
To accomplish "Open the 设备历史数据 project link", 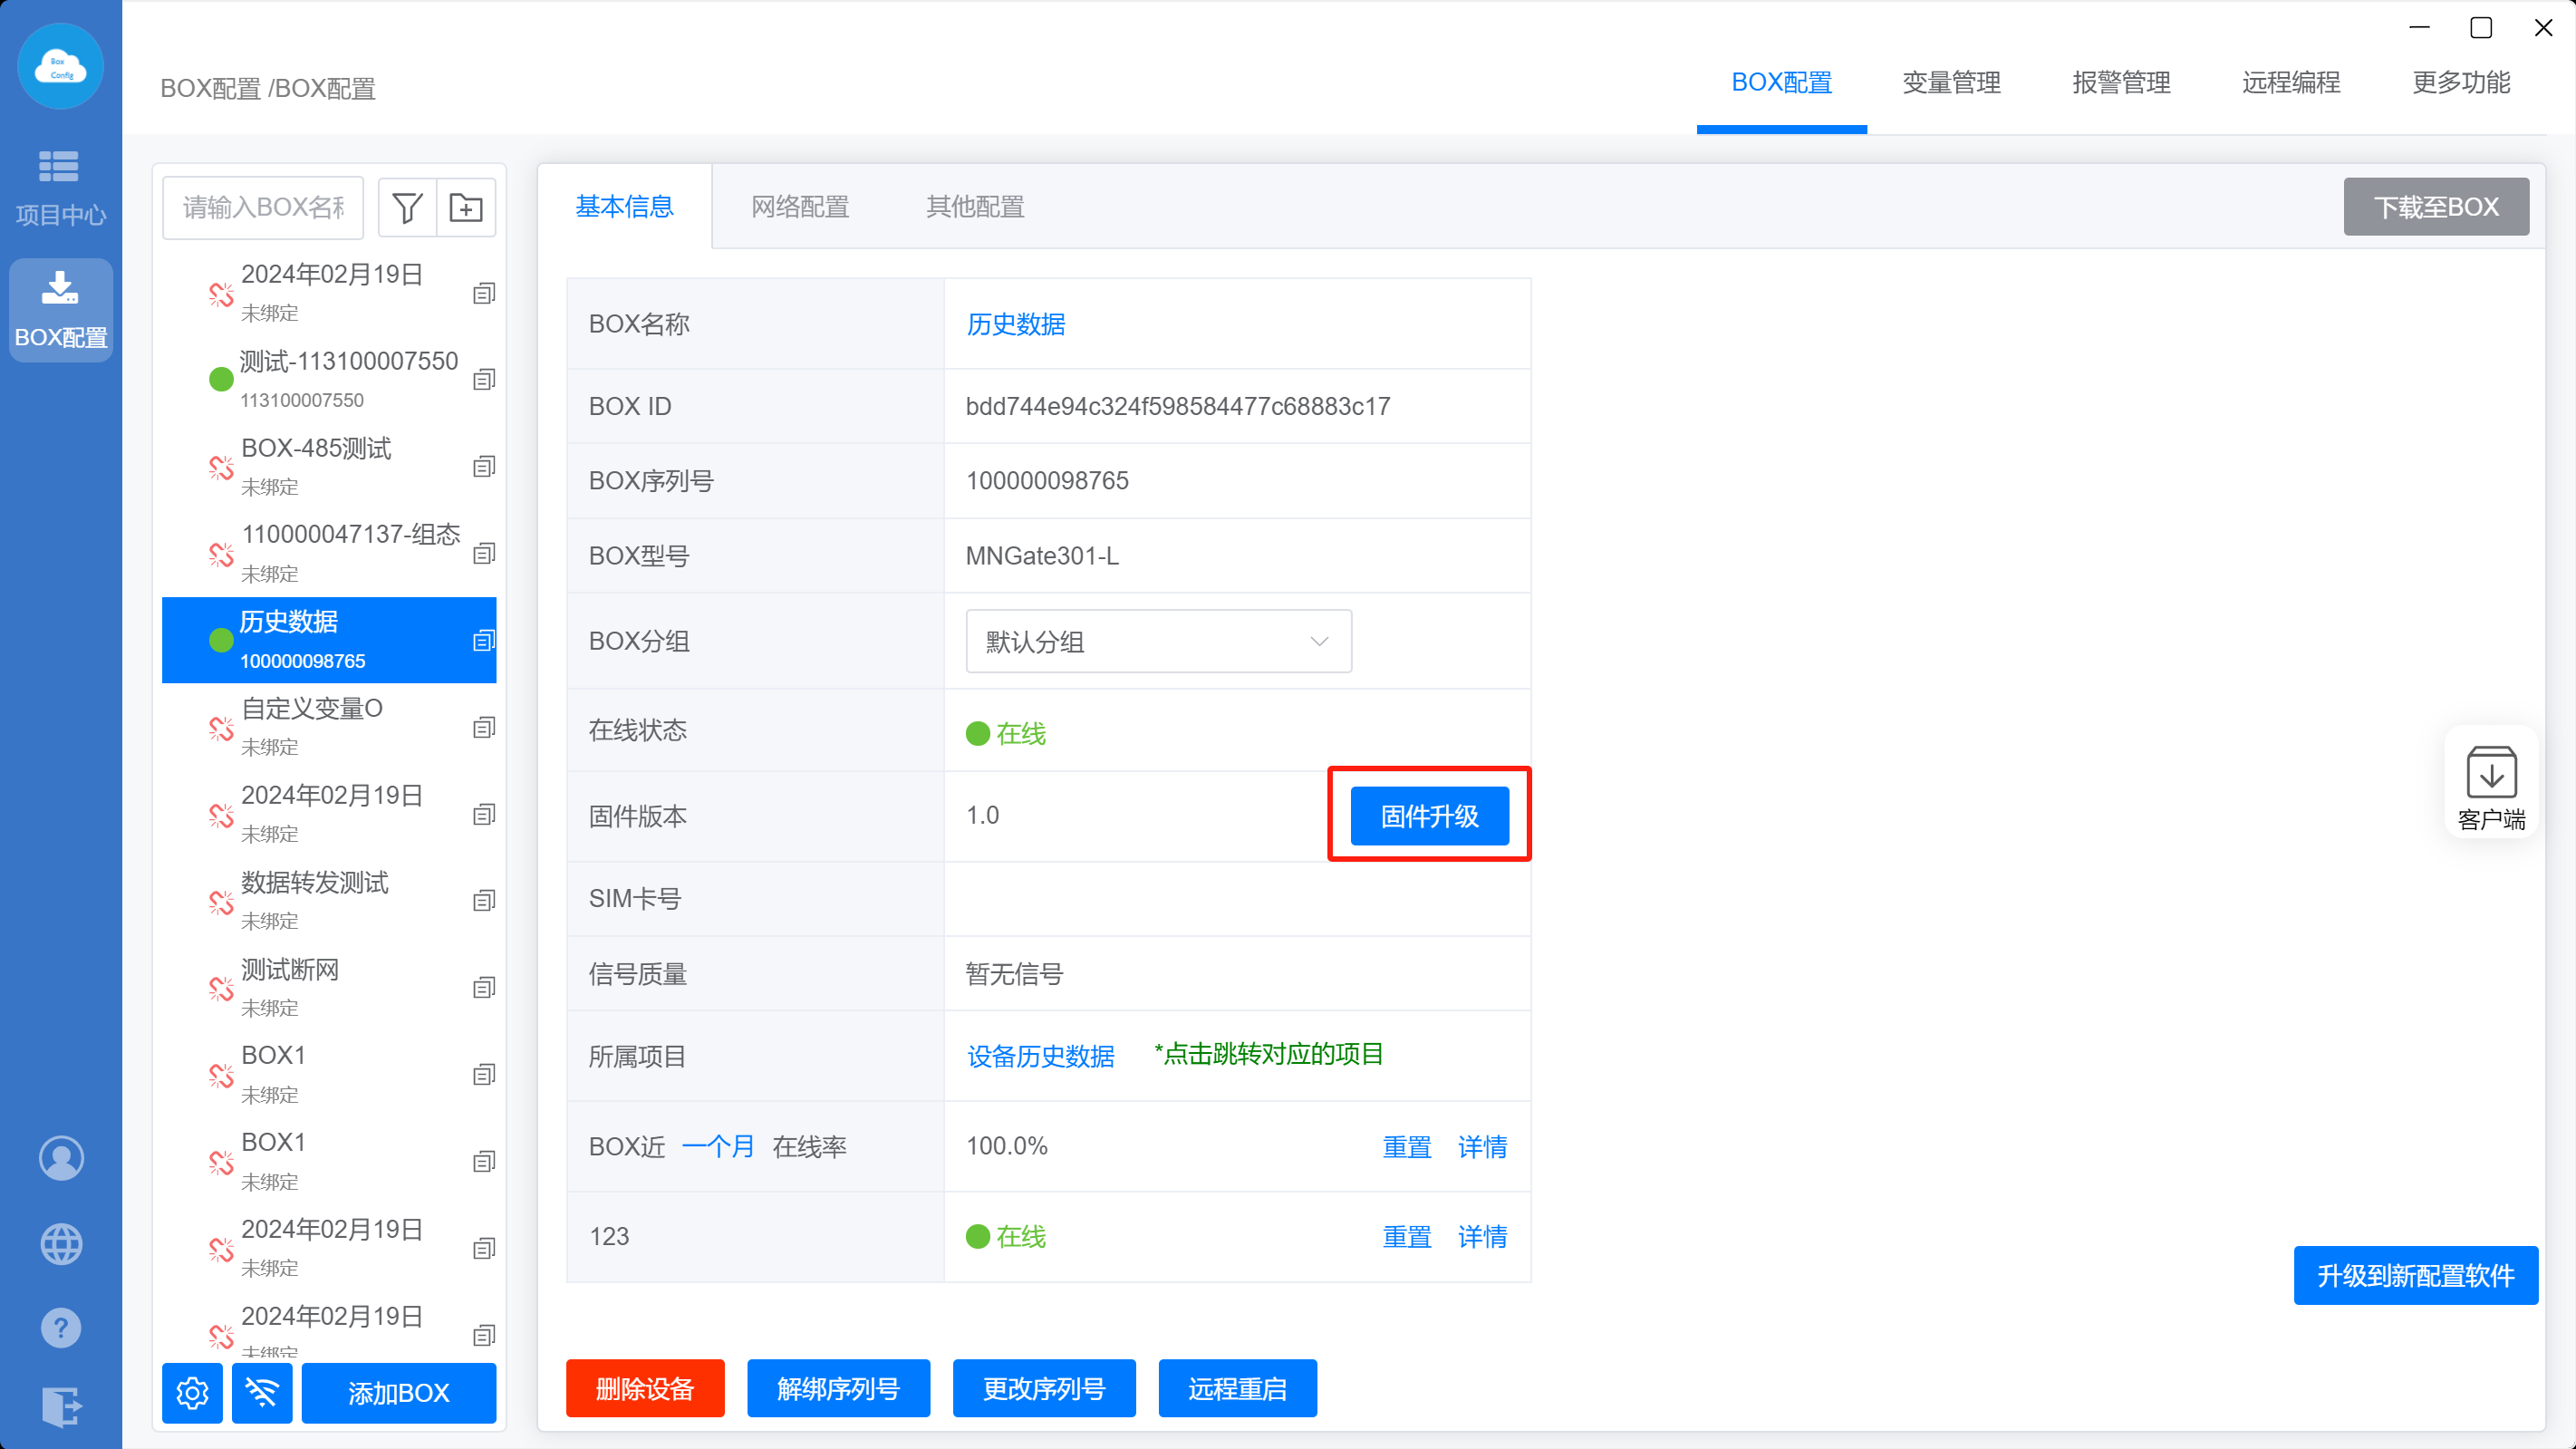I will point(1040,1056).
